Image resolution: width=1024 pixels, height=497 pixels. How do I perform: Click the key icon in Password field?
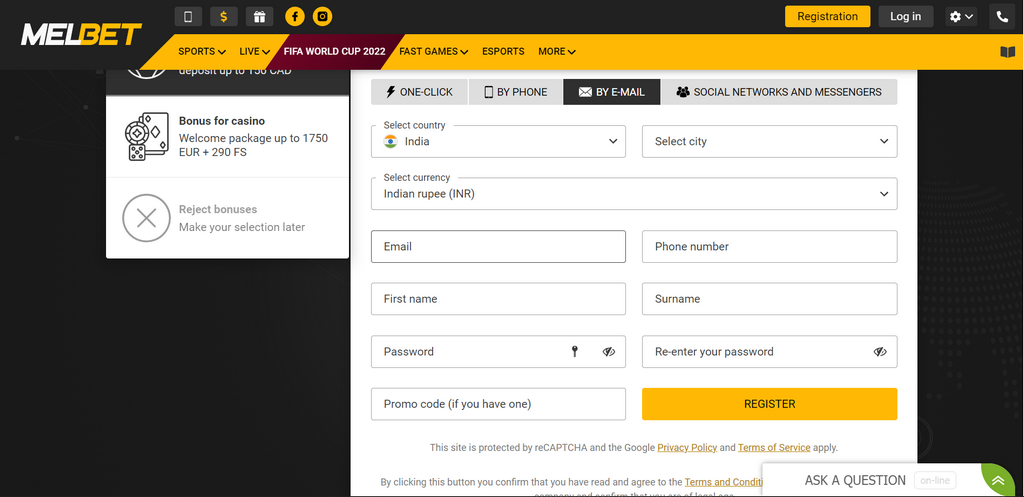tap(575, 351)
